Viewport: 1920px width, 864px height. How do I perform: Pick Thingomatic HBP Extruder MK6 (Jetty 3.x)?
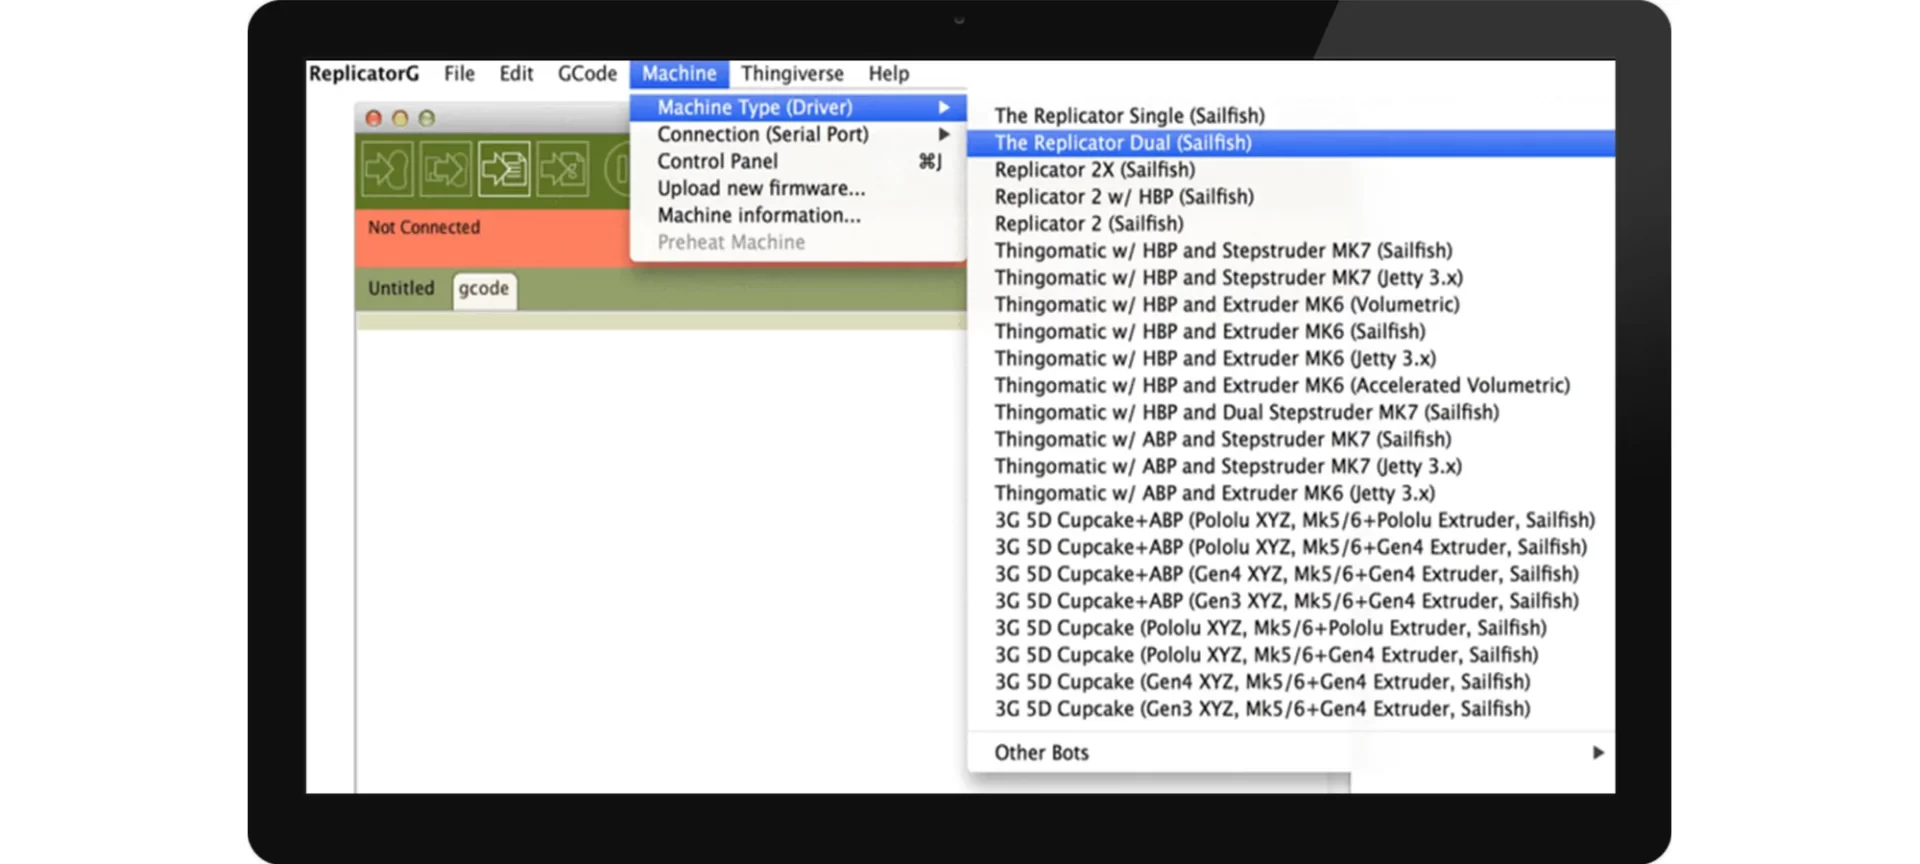point(1291,359)
